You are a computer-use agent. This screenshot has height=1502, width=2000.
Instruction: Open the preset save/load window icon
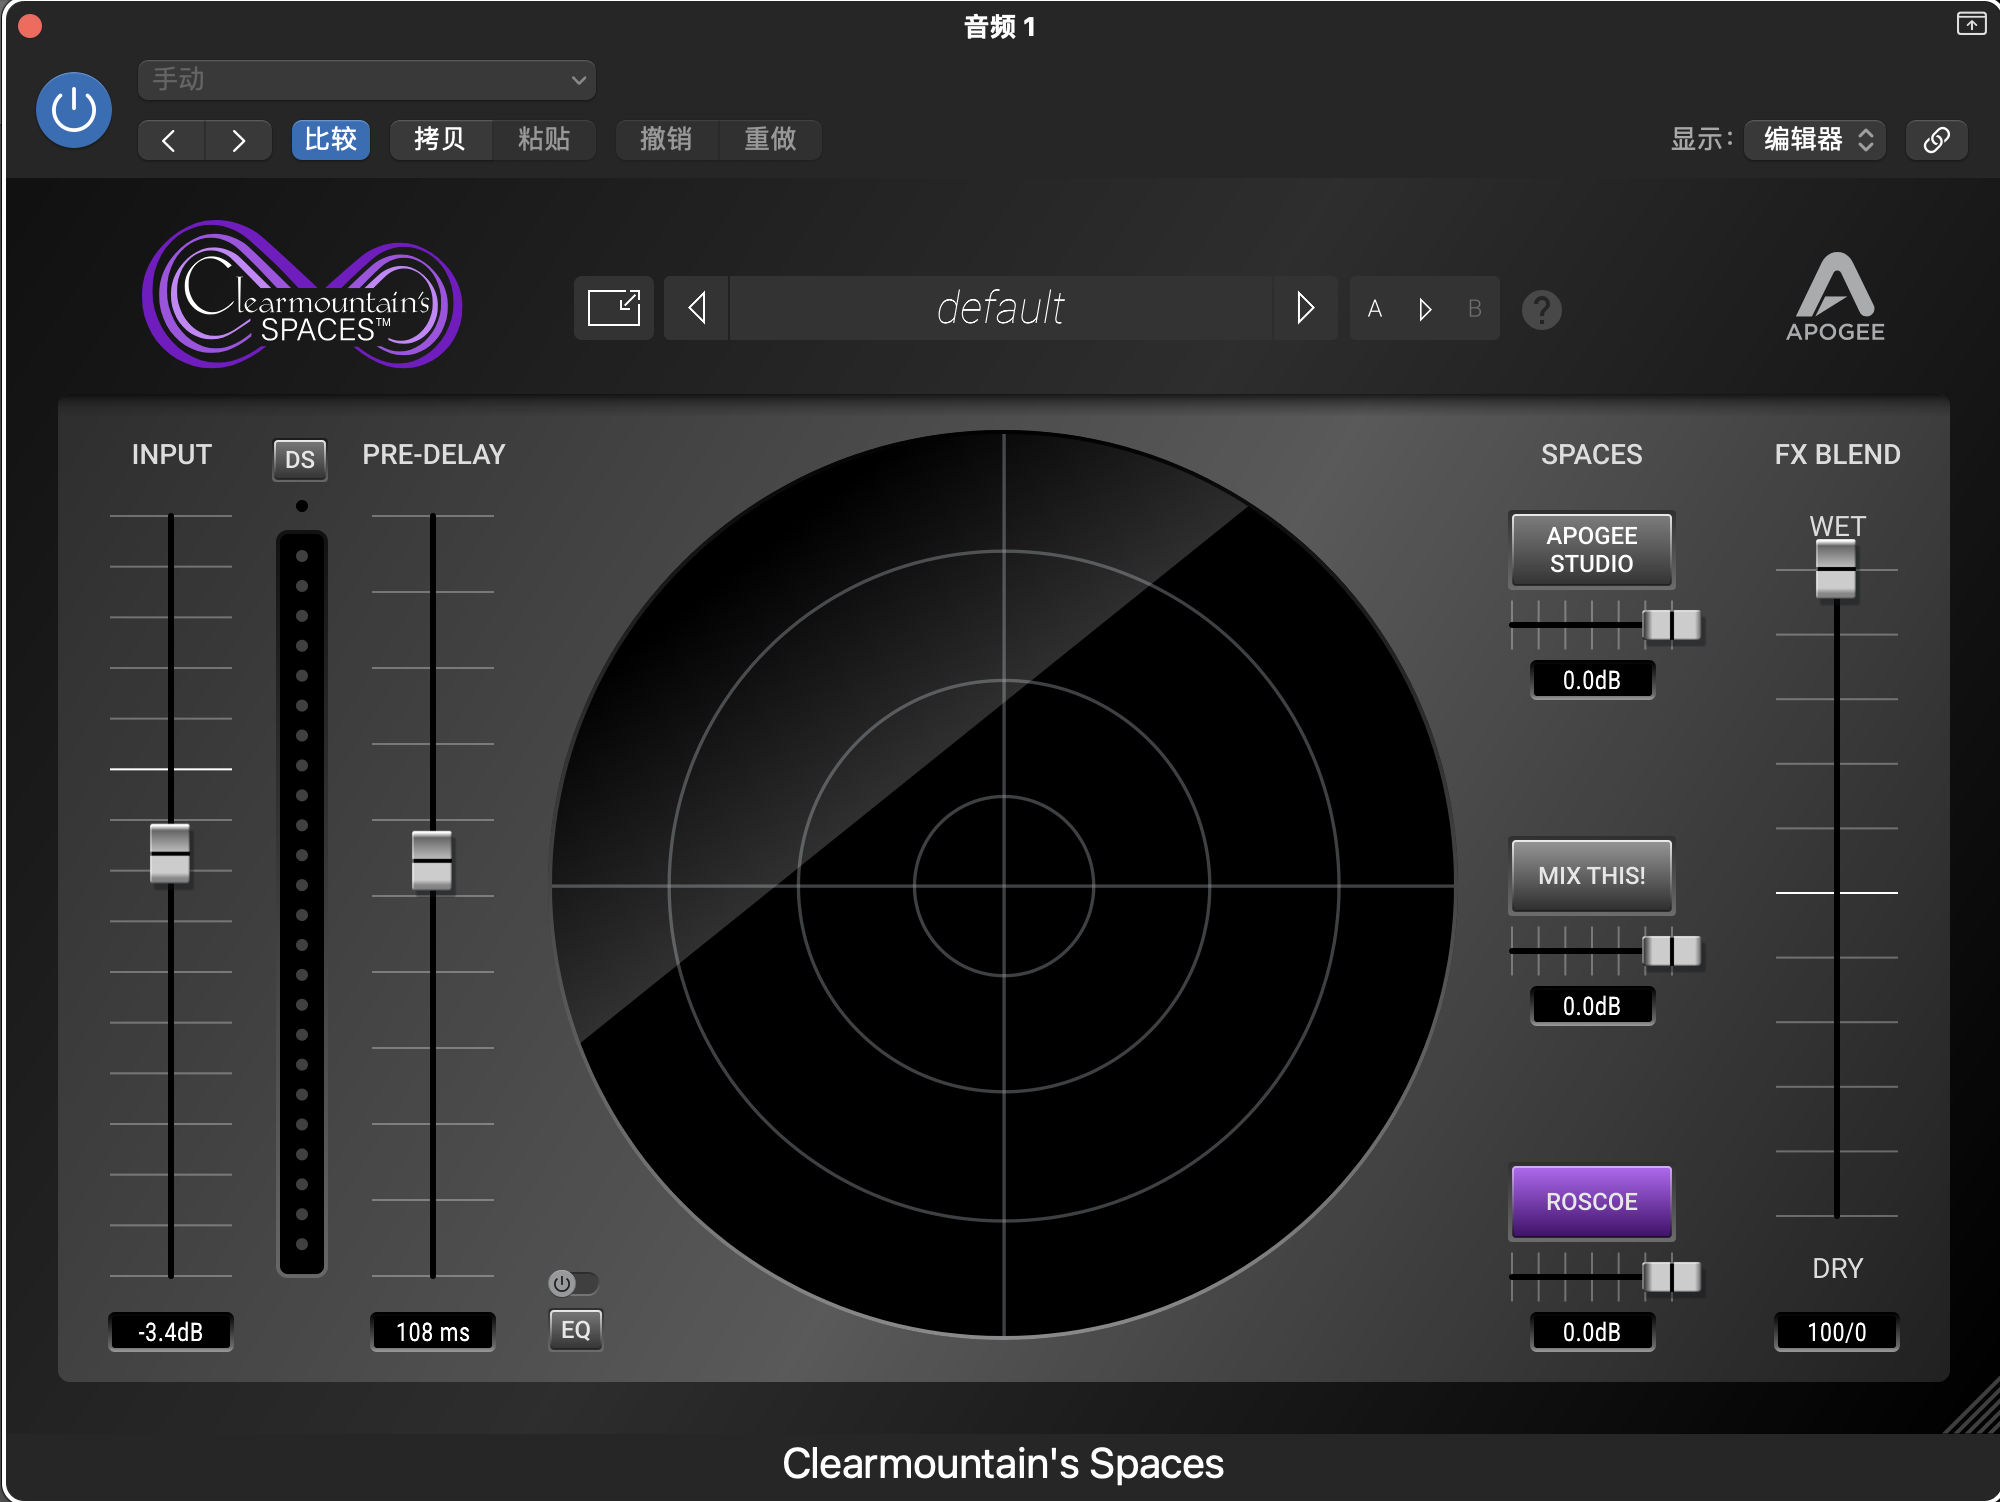tap(613, 308)
